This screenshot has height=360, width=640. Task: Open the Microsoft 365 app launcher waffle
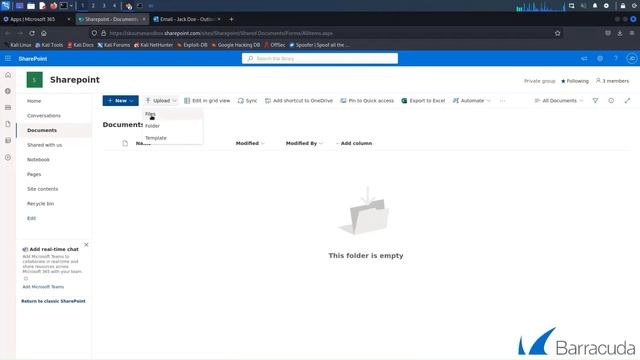(x=8, y=58)
